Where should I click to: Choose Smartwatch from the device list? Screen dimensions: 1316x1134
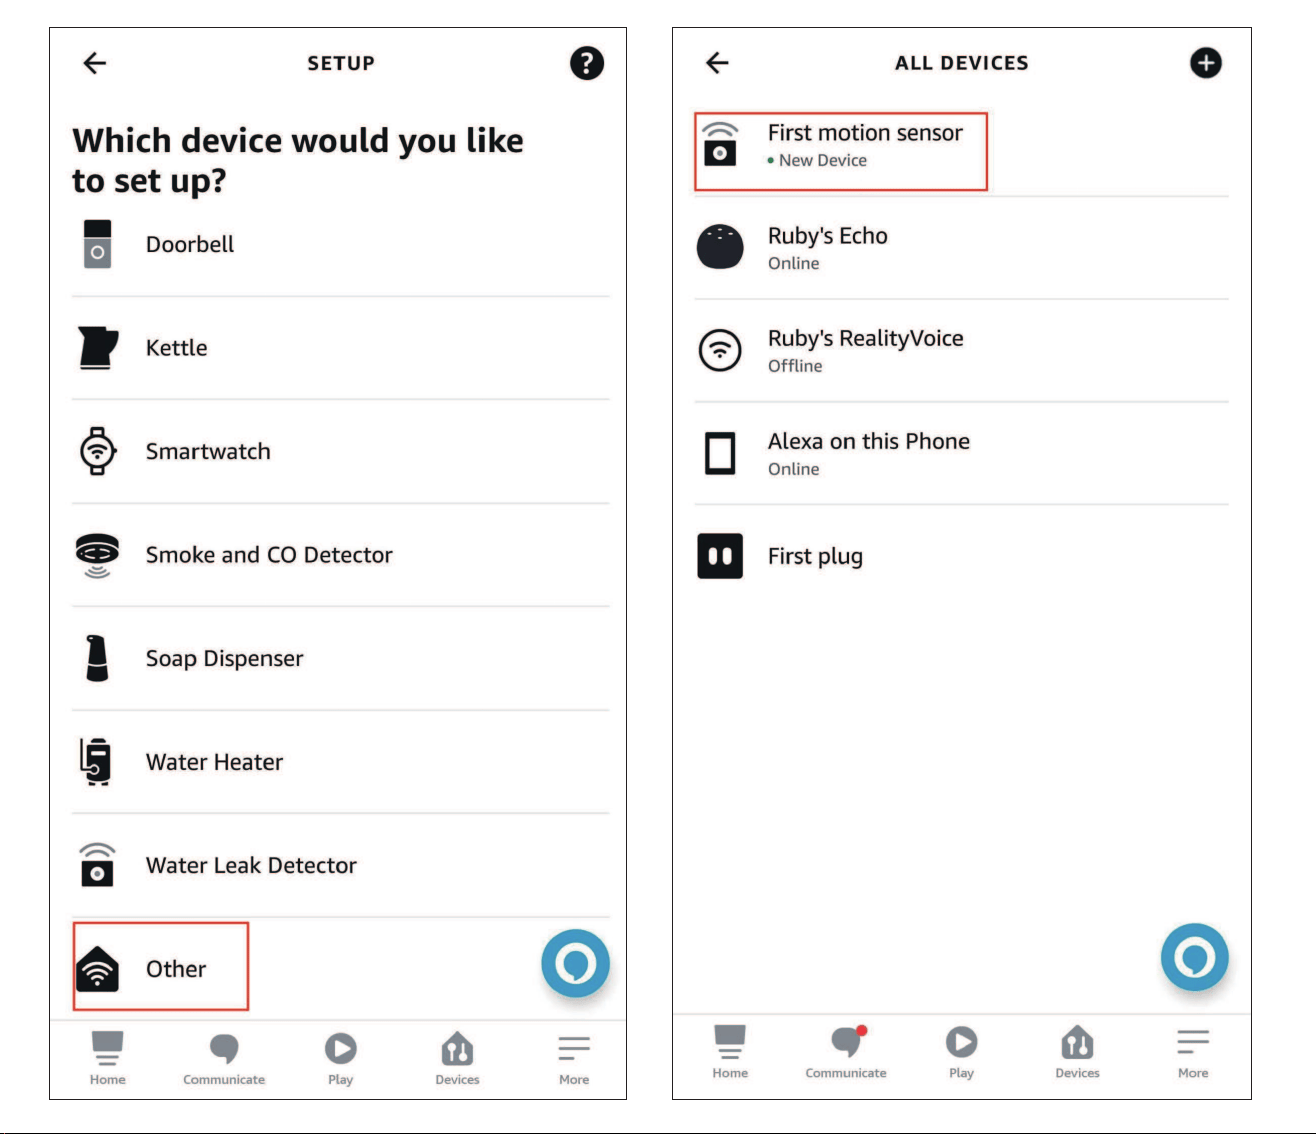341,452
